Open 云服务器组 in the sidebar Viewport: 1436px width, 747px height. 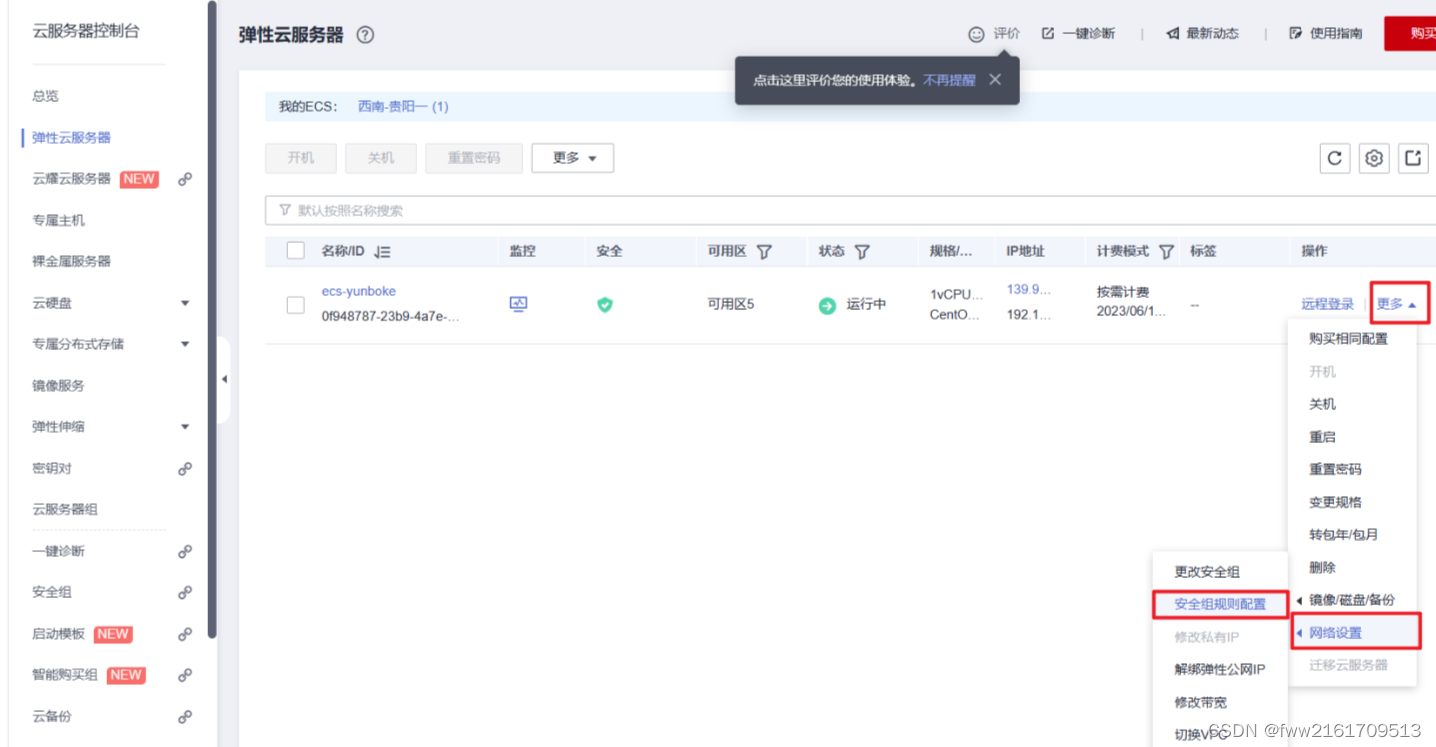(65, 510)
